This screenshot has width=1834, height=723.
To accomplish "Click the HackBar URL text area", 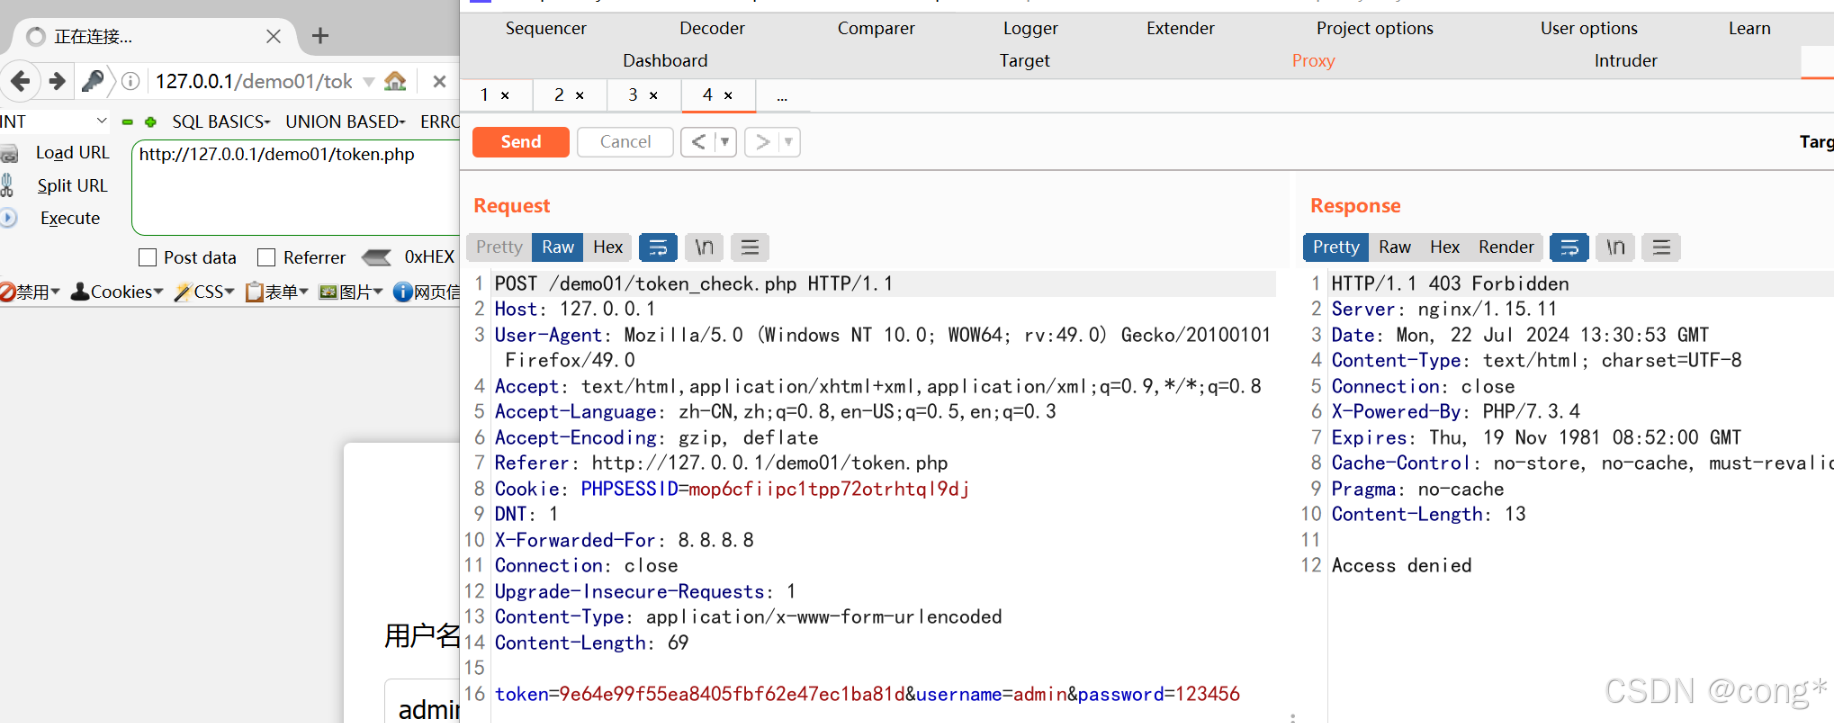I will click(296, 188).
